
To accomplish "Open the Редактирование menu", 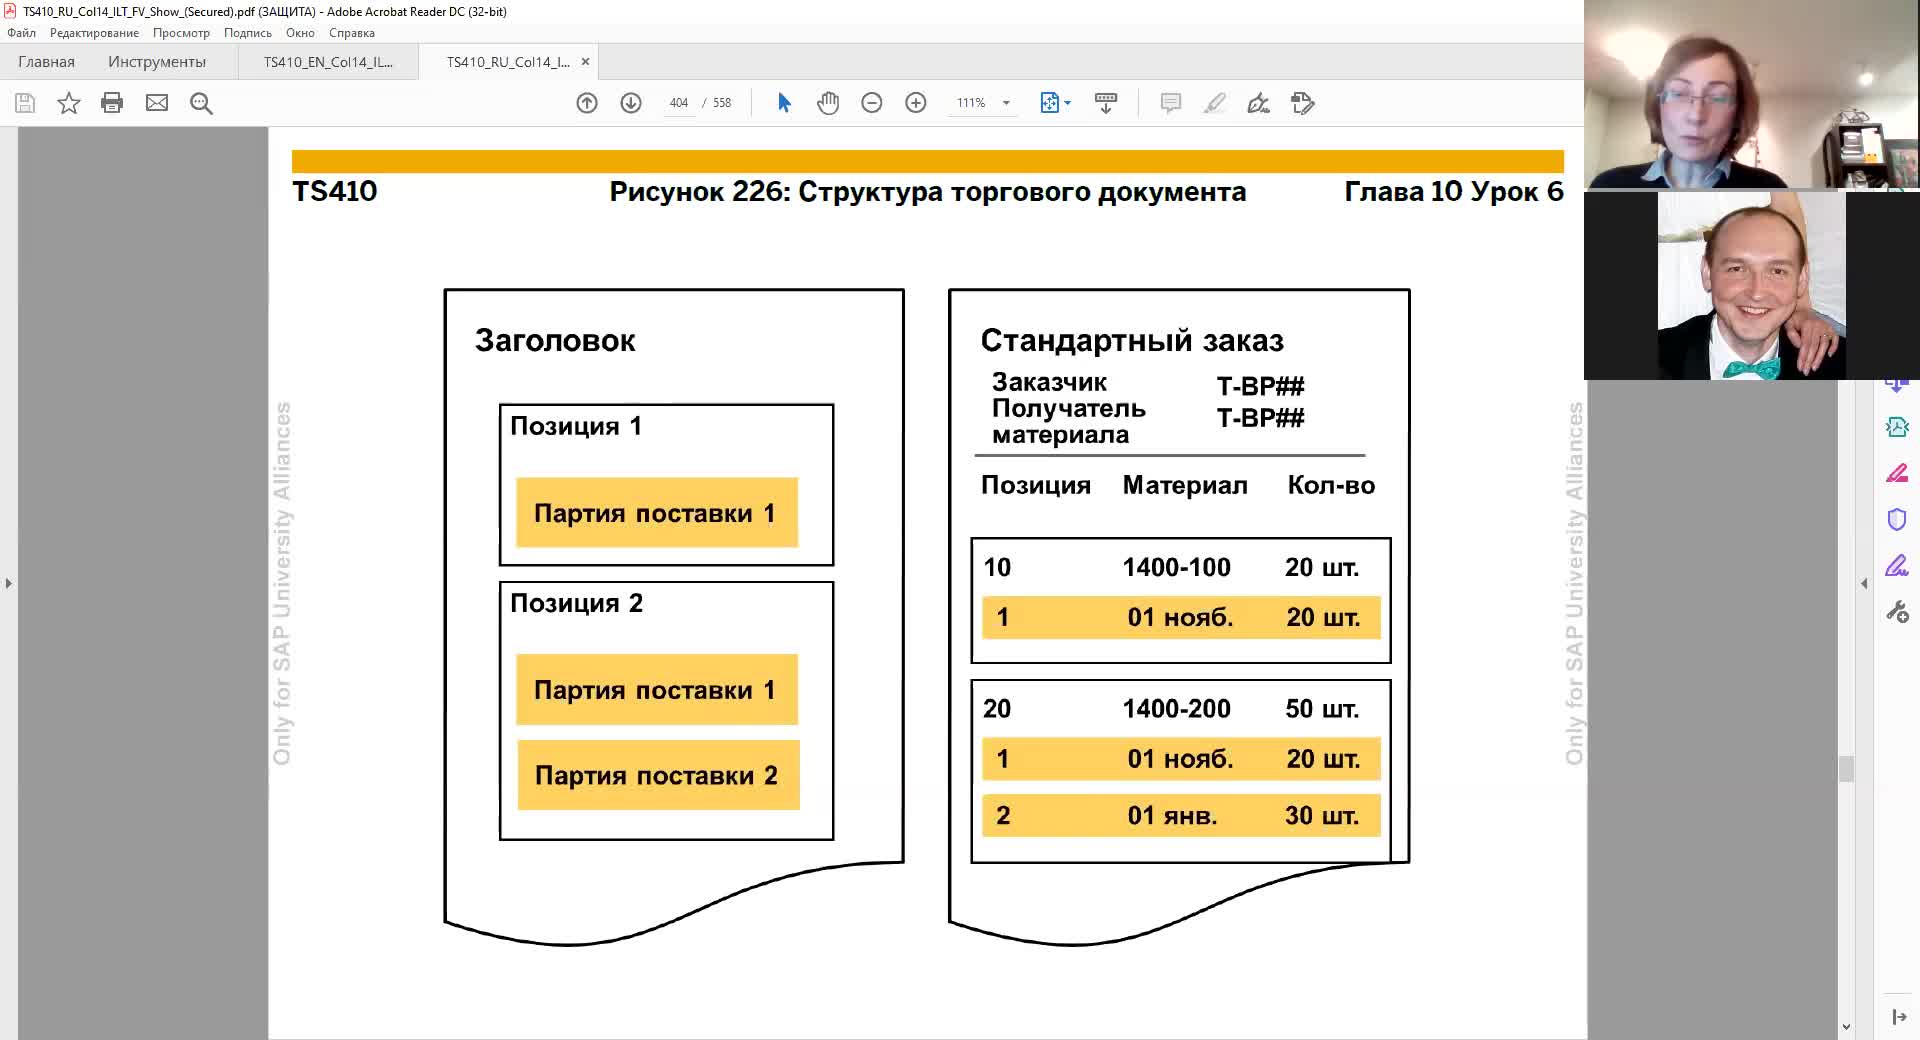I will pos(94,33).
